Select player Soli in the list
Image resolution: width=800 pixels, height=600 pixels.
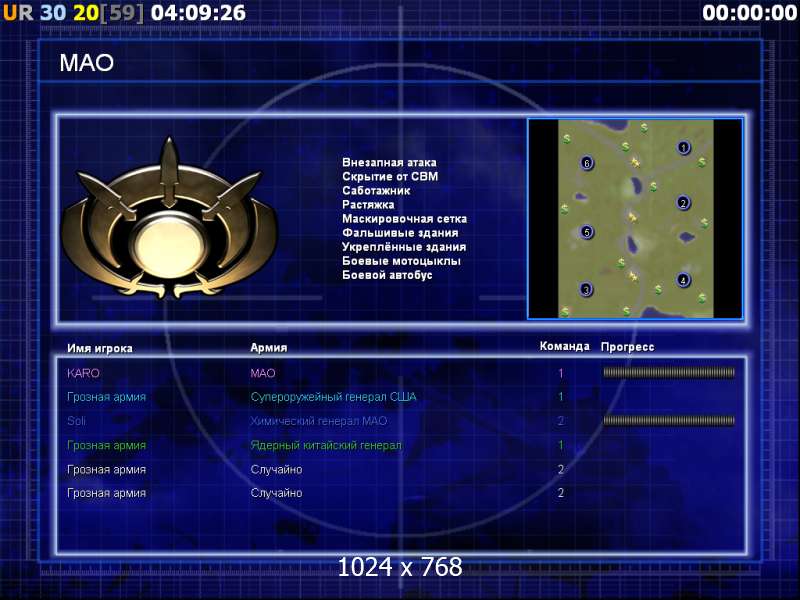click(77, 421)
